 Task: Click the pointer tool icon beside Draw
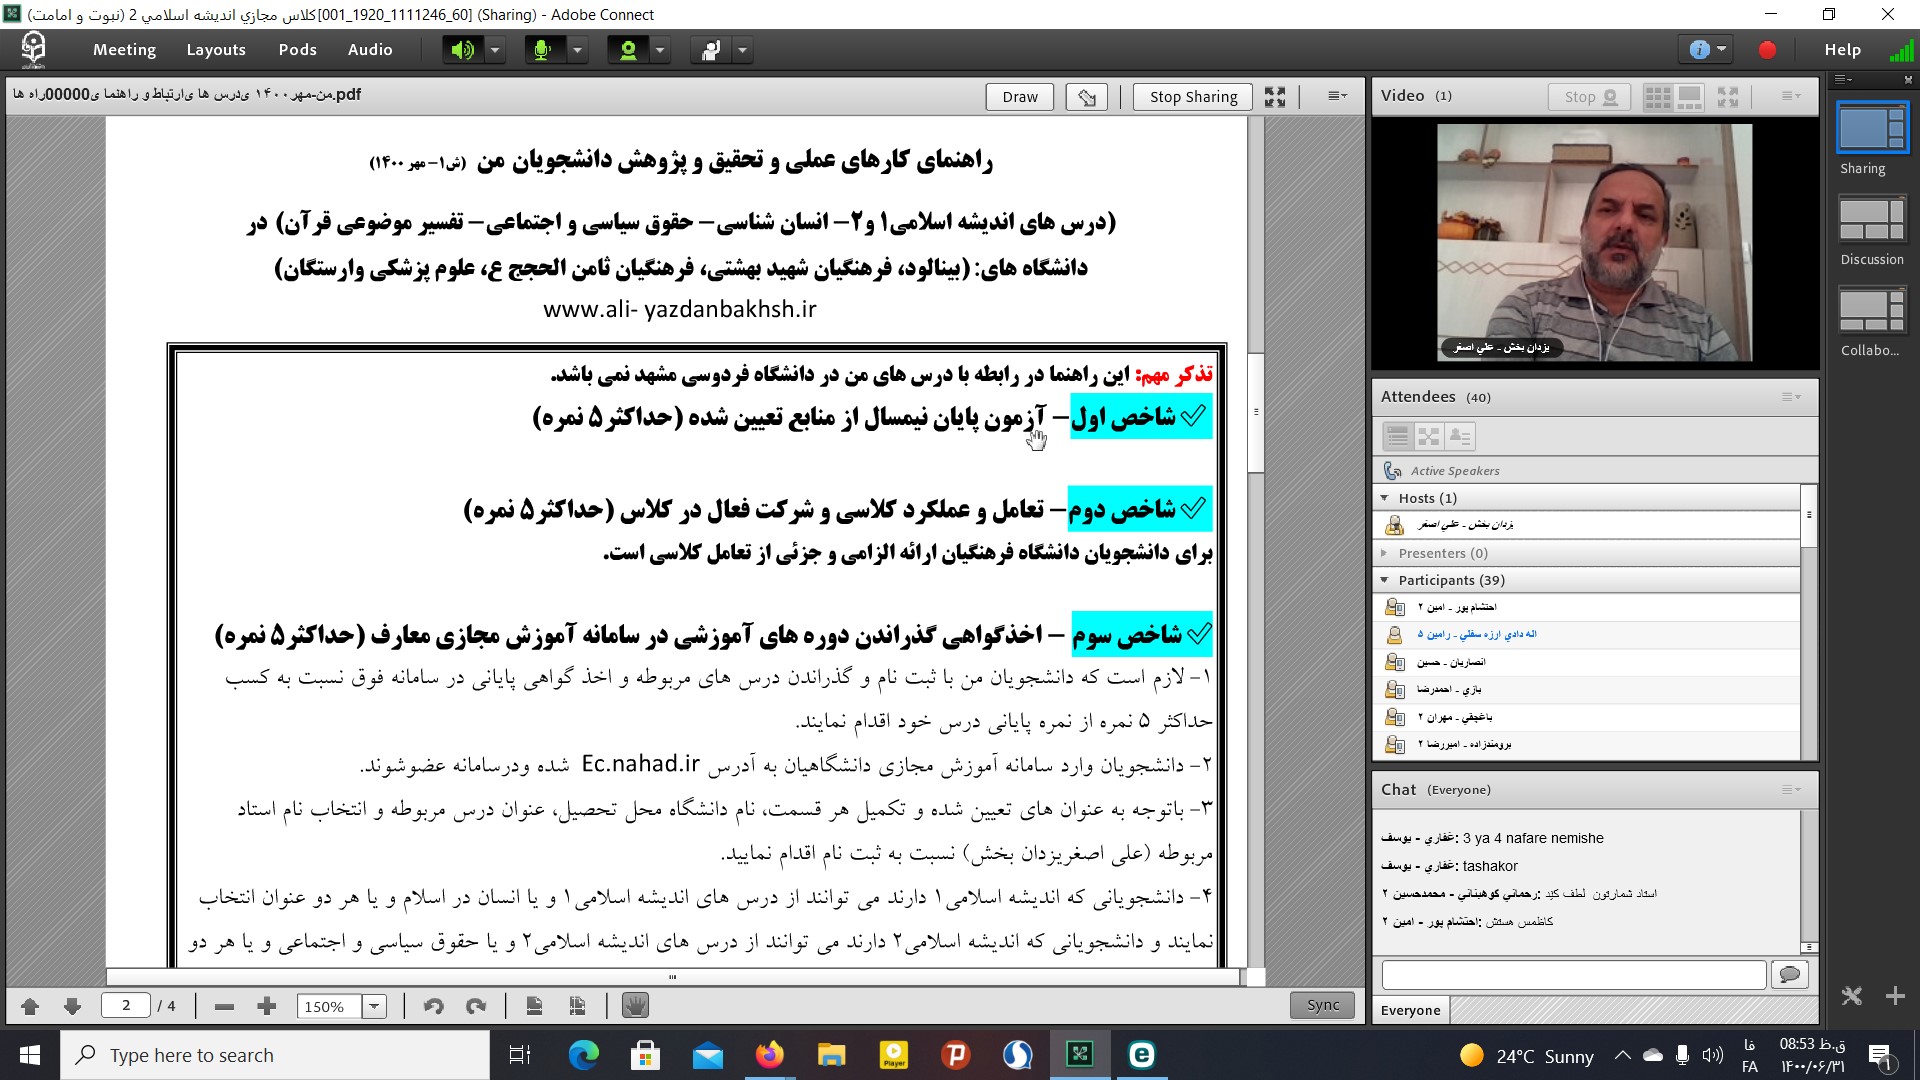(1086, 97)
